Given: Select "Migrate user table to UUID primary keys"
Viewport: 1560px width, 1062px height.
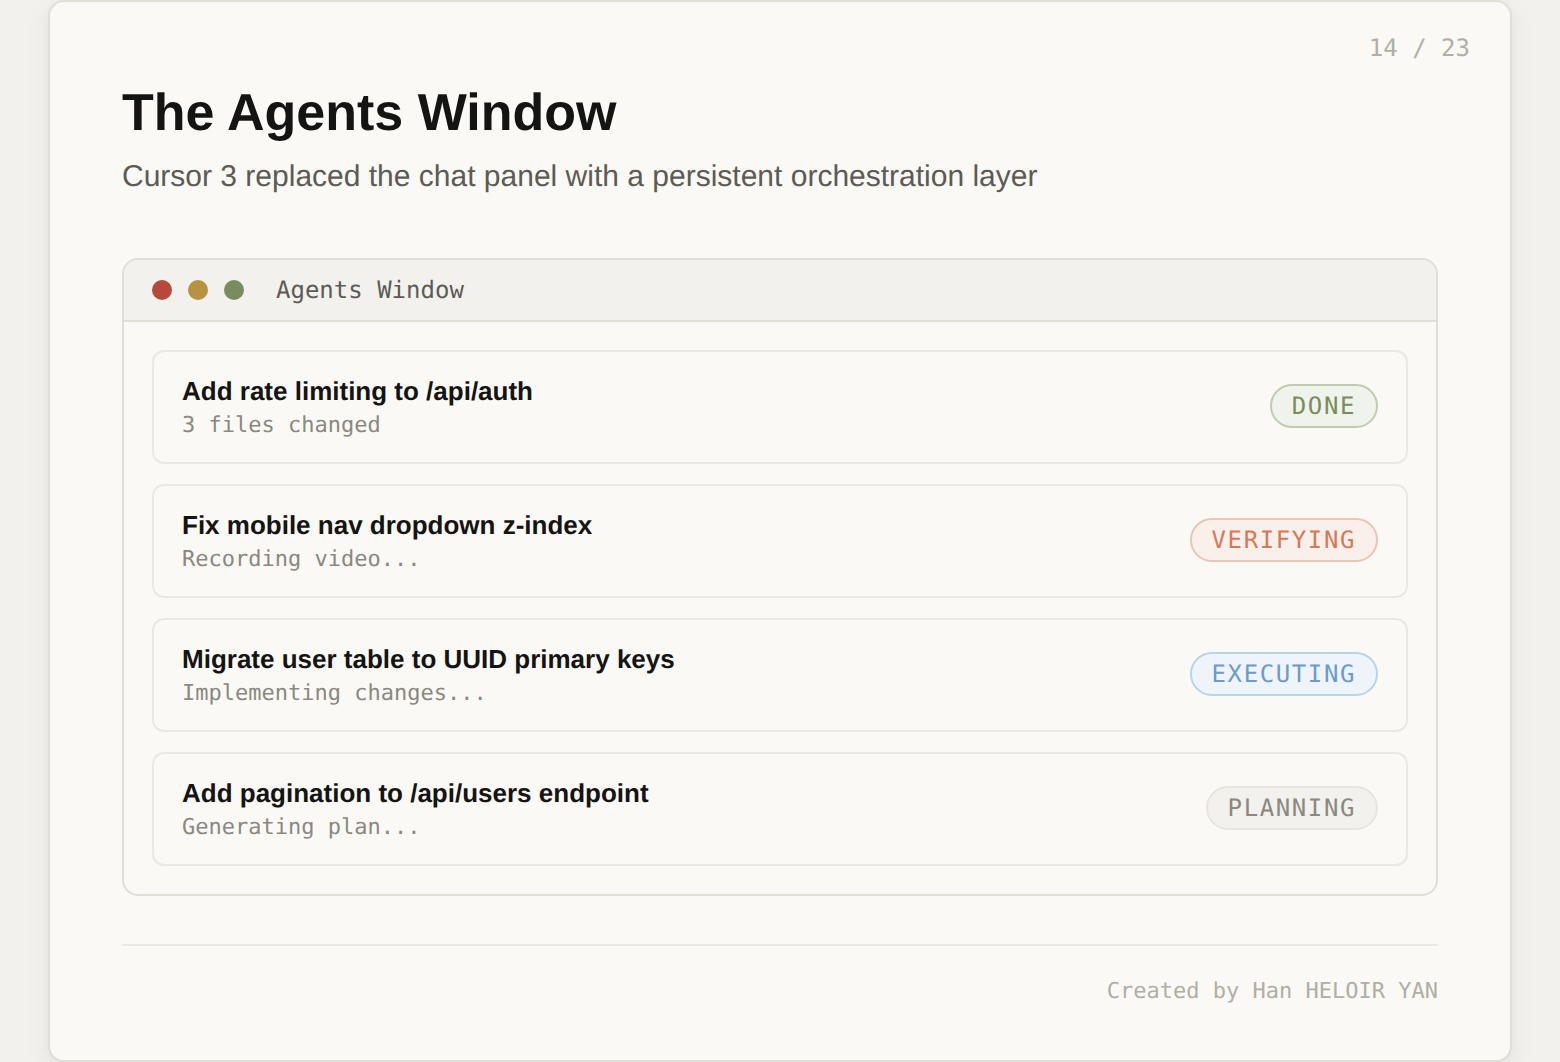Looking at the screenshot, I should 428,659.
